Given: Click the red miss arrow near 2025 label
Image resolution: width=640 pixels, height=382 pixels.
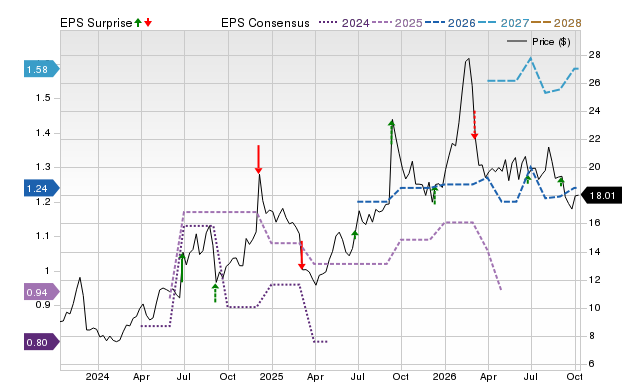Looking at the screenshot, I should coord(258,159).
